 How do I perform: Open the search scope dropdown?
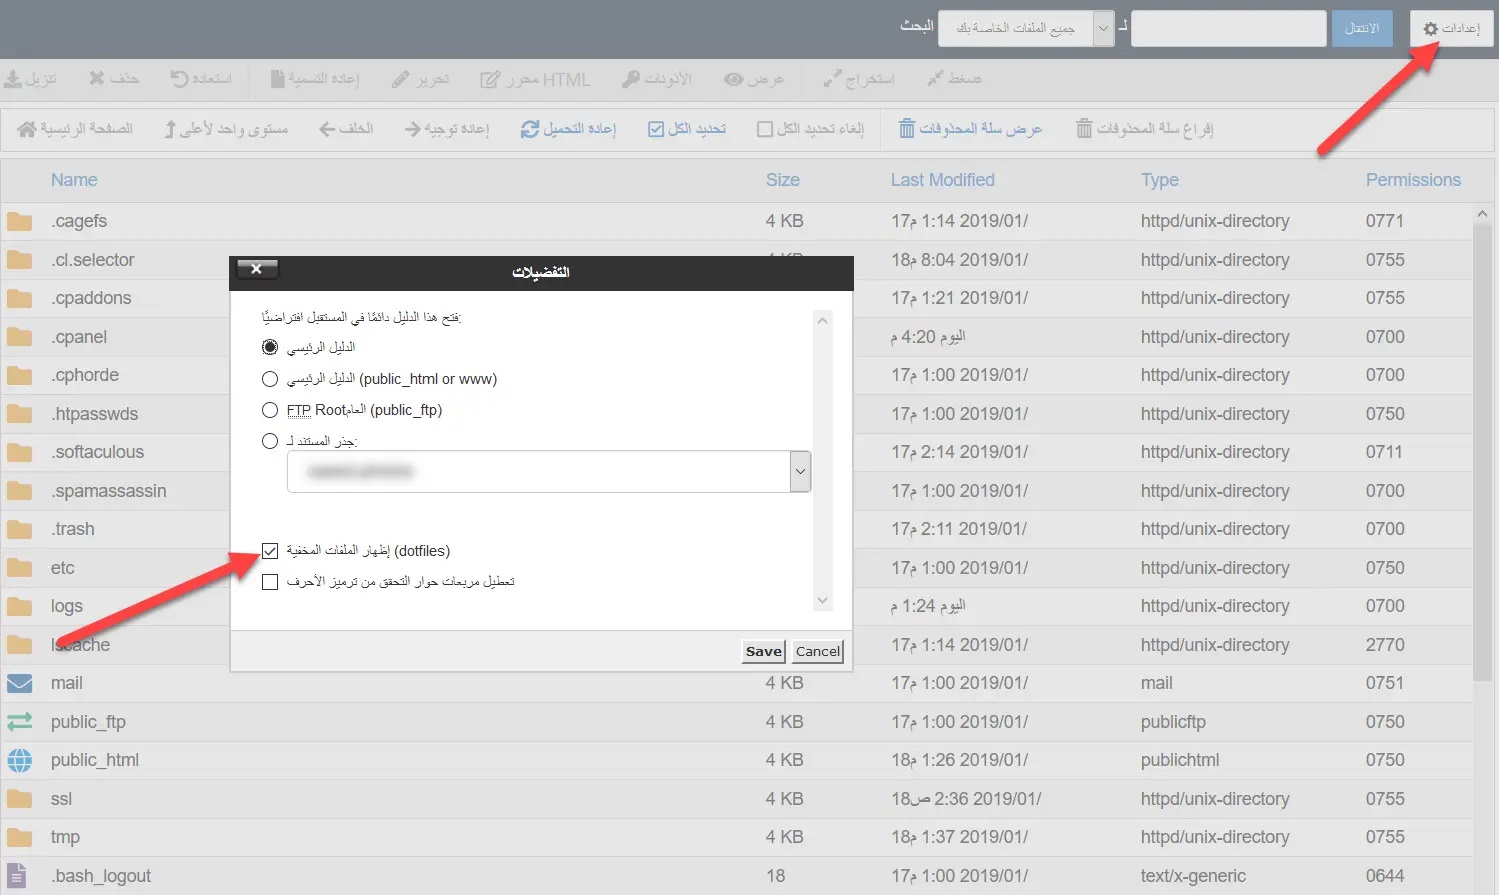click(1026, 28)
